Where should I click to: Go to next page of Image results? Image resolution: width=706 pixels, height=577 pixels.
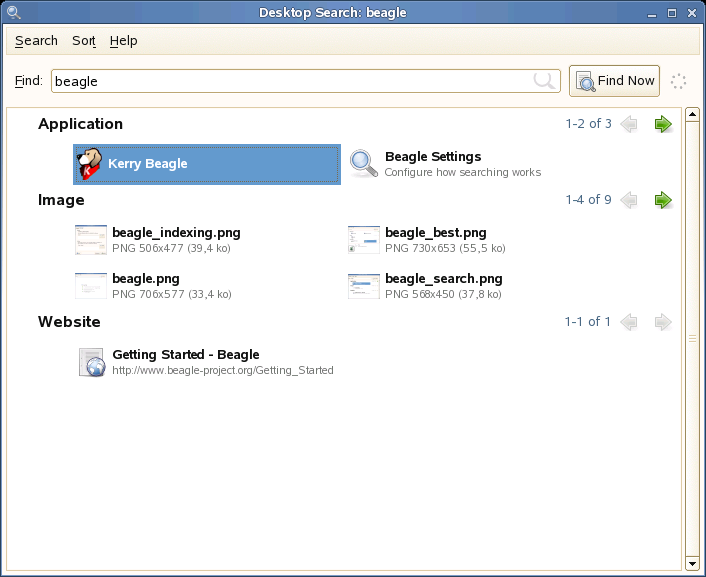(x=663, y=200)
